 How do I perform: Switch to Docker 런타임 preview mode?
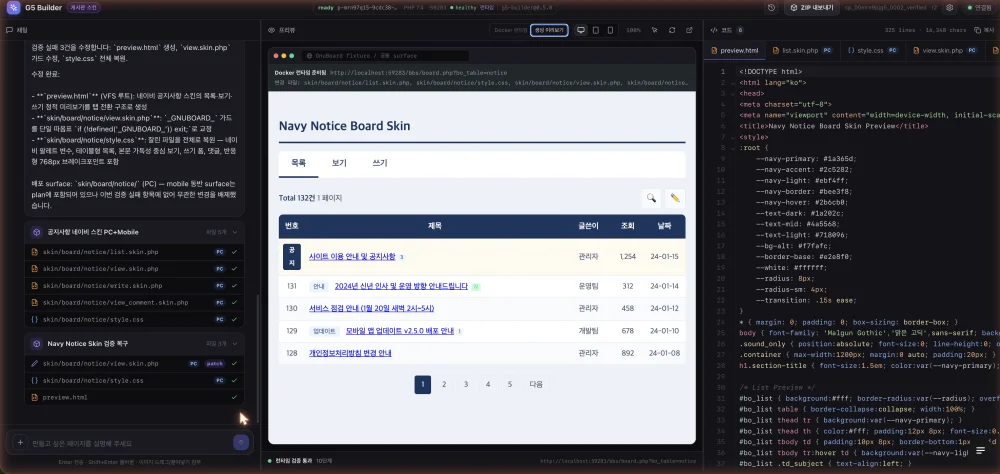[511, 30]
